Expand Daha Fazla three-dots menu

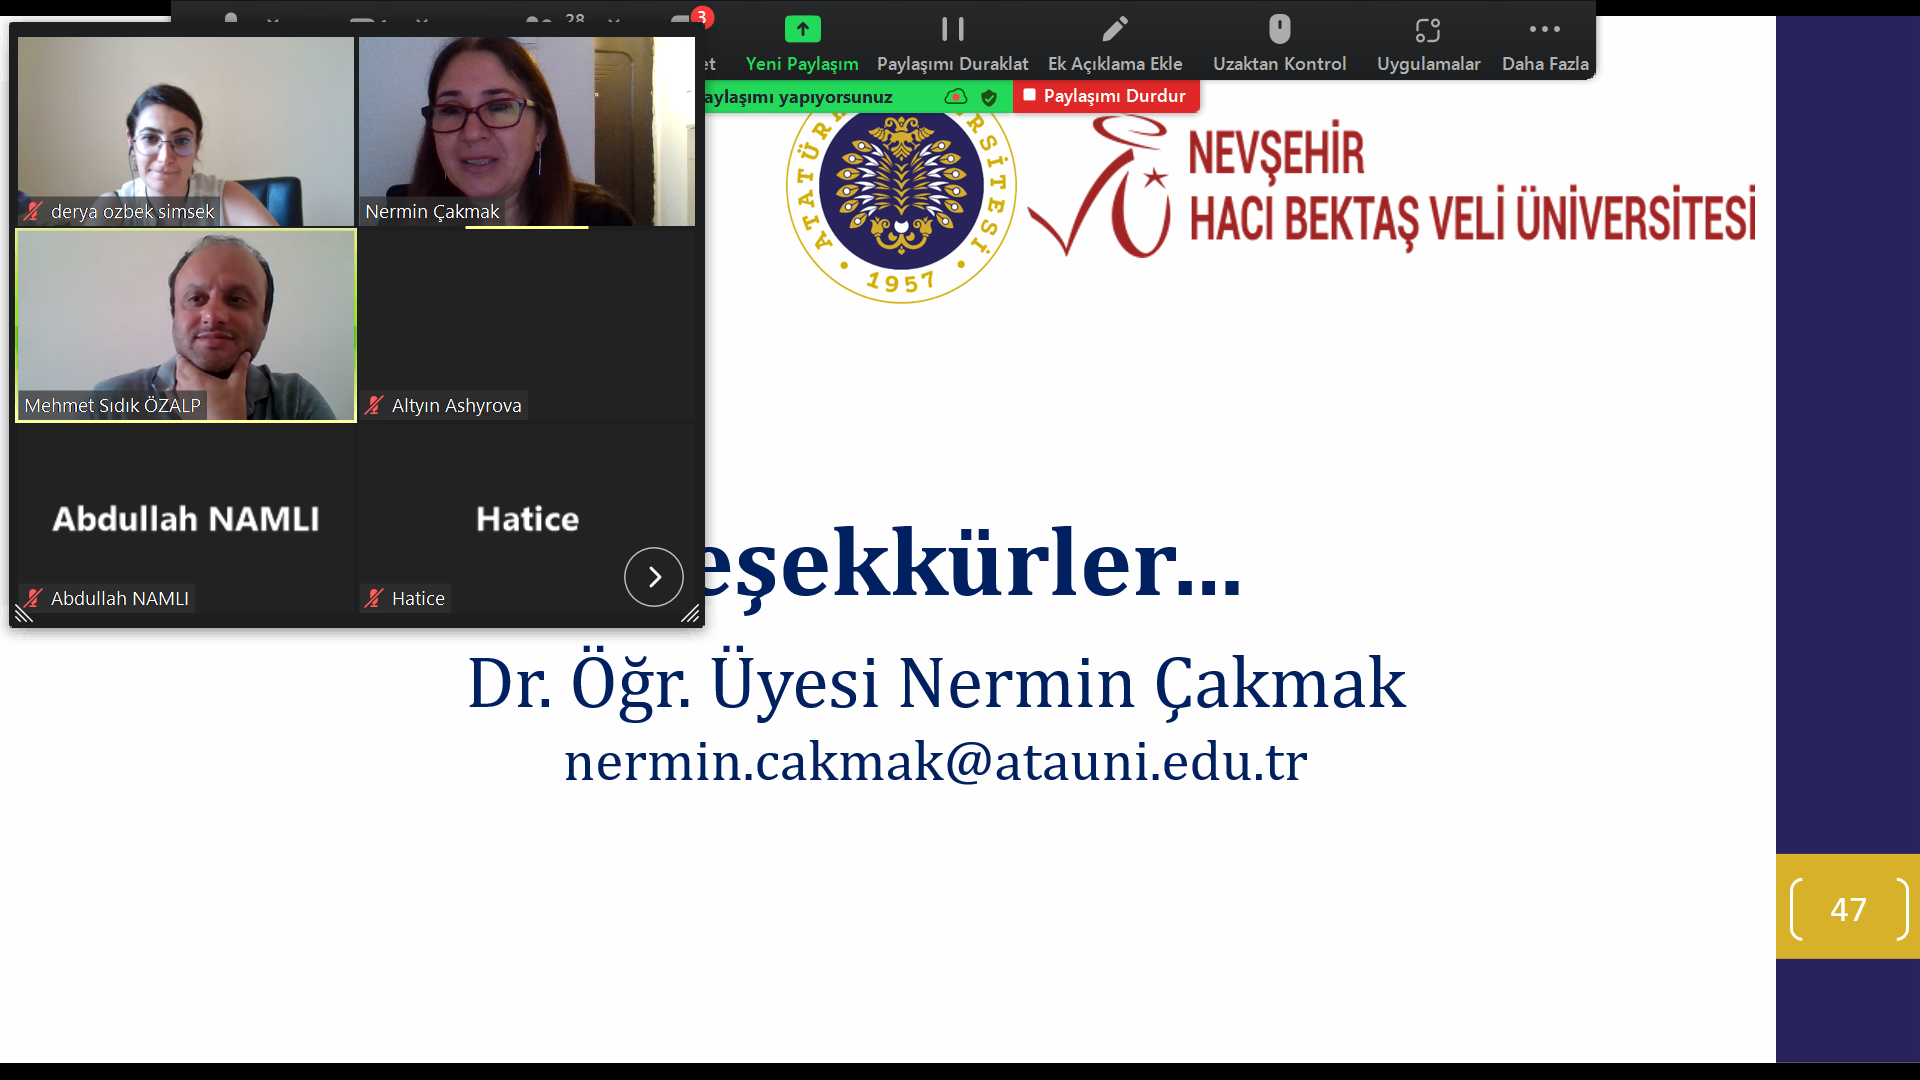point(1544,30)
